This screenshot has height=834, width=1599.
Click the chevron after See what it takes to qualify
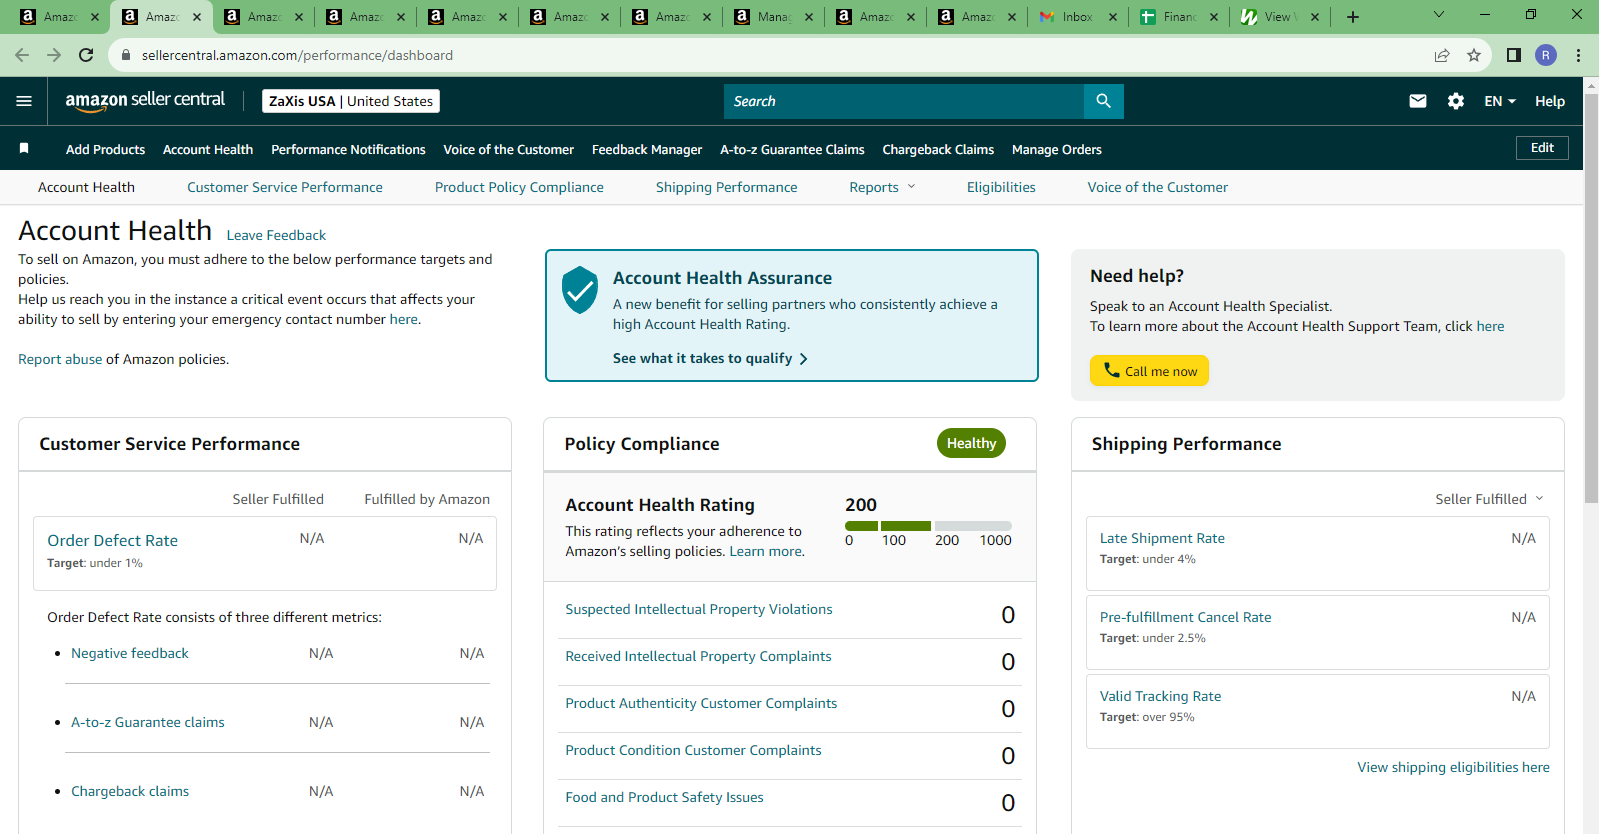click(803, 359)
